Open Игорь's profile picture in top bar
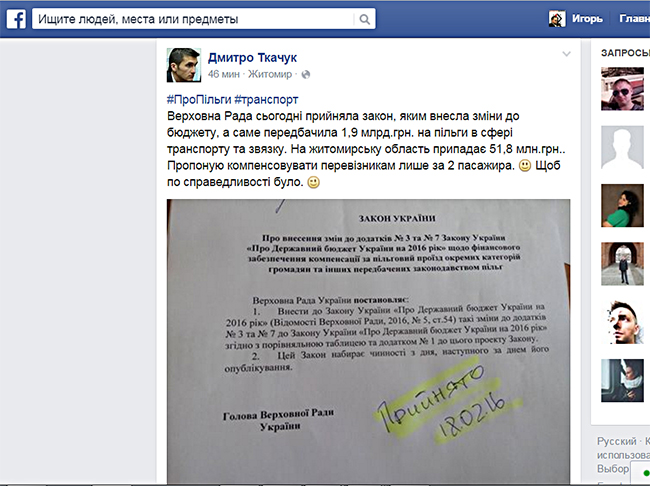The width and height of the screenshot is (650, 486). (x=557, y=19)
